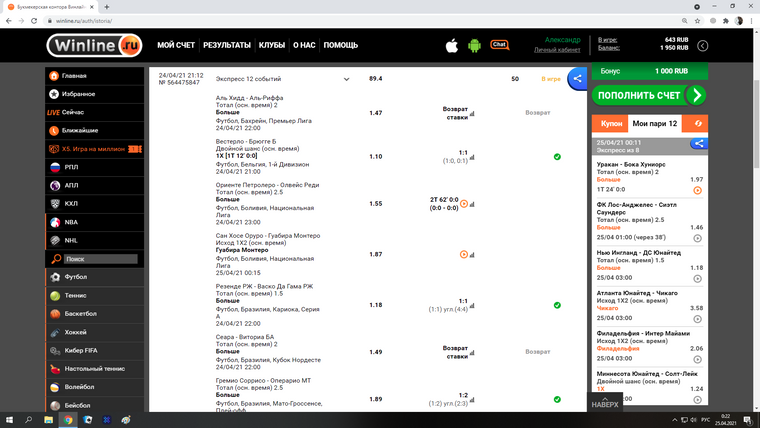Click the page vertical scrollbar
This screenshot has height=428, width=760.
(x=756, y=125)
